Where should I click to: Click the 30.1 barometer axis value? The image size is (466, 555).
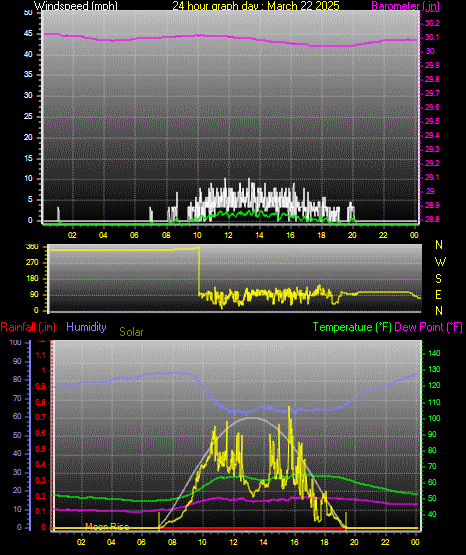432,38
